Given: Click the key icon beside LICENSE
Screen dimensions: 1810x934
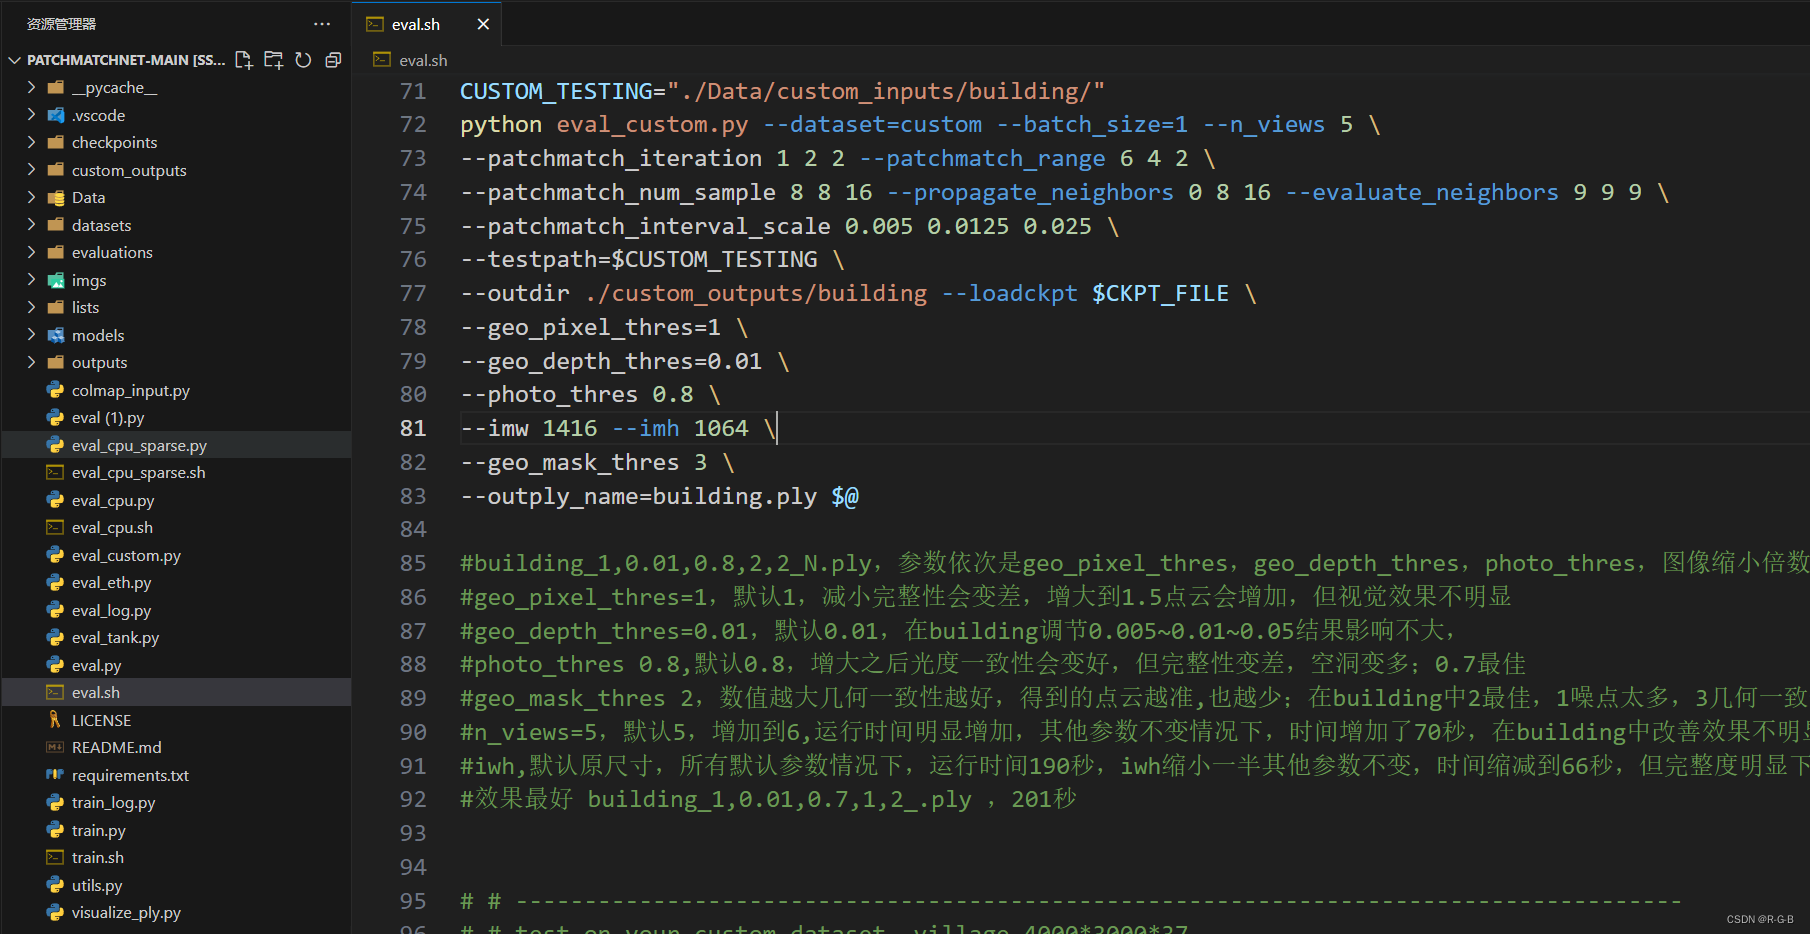Looking at the screenshot, I should tap(54, 719).
